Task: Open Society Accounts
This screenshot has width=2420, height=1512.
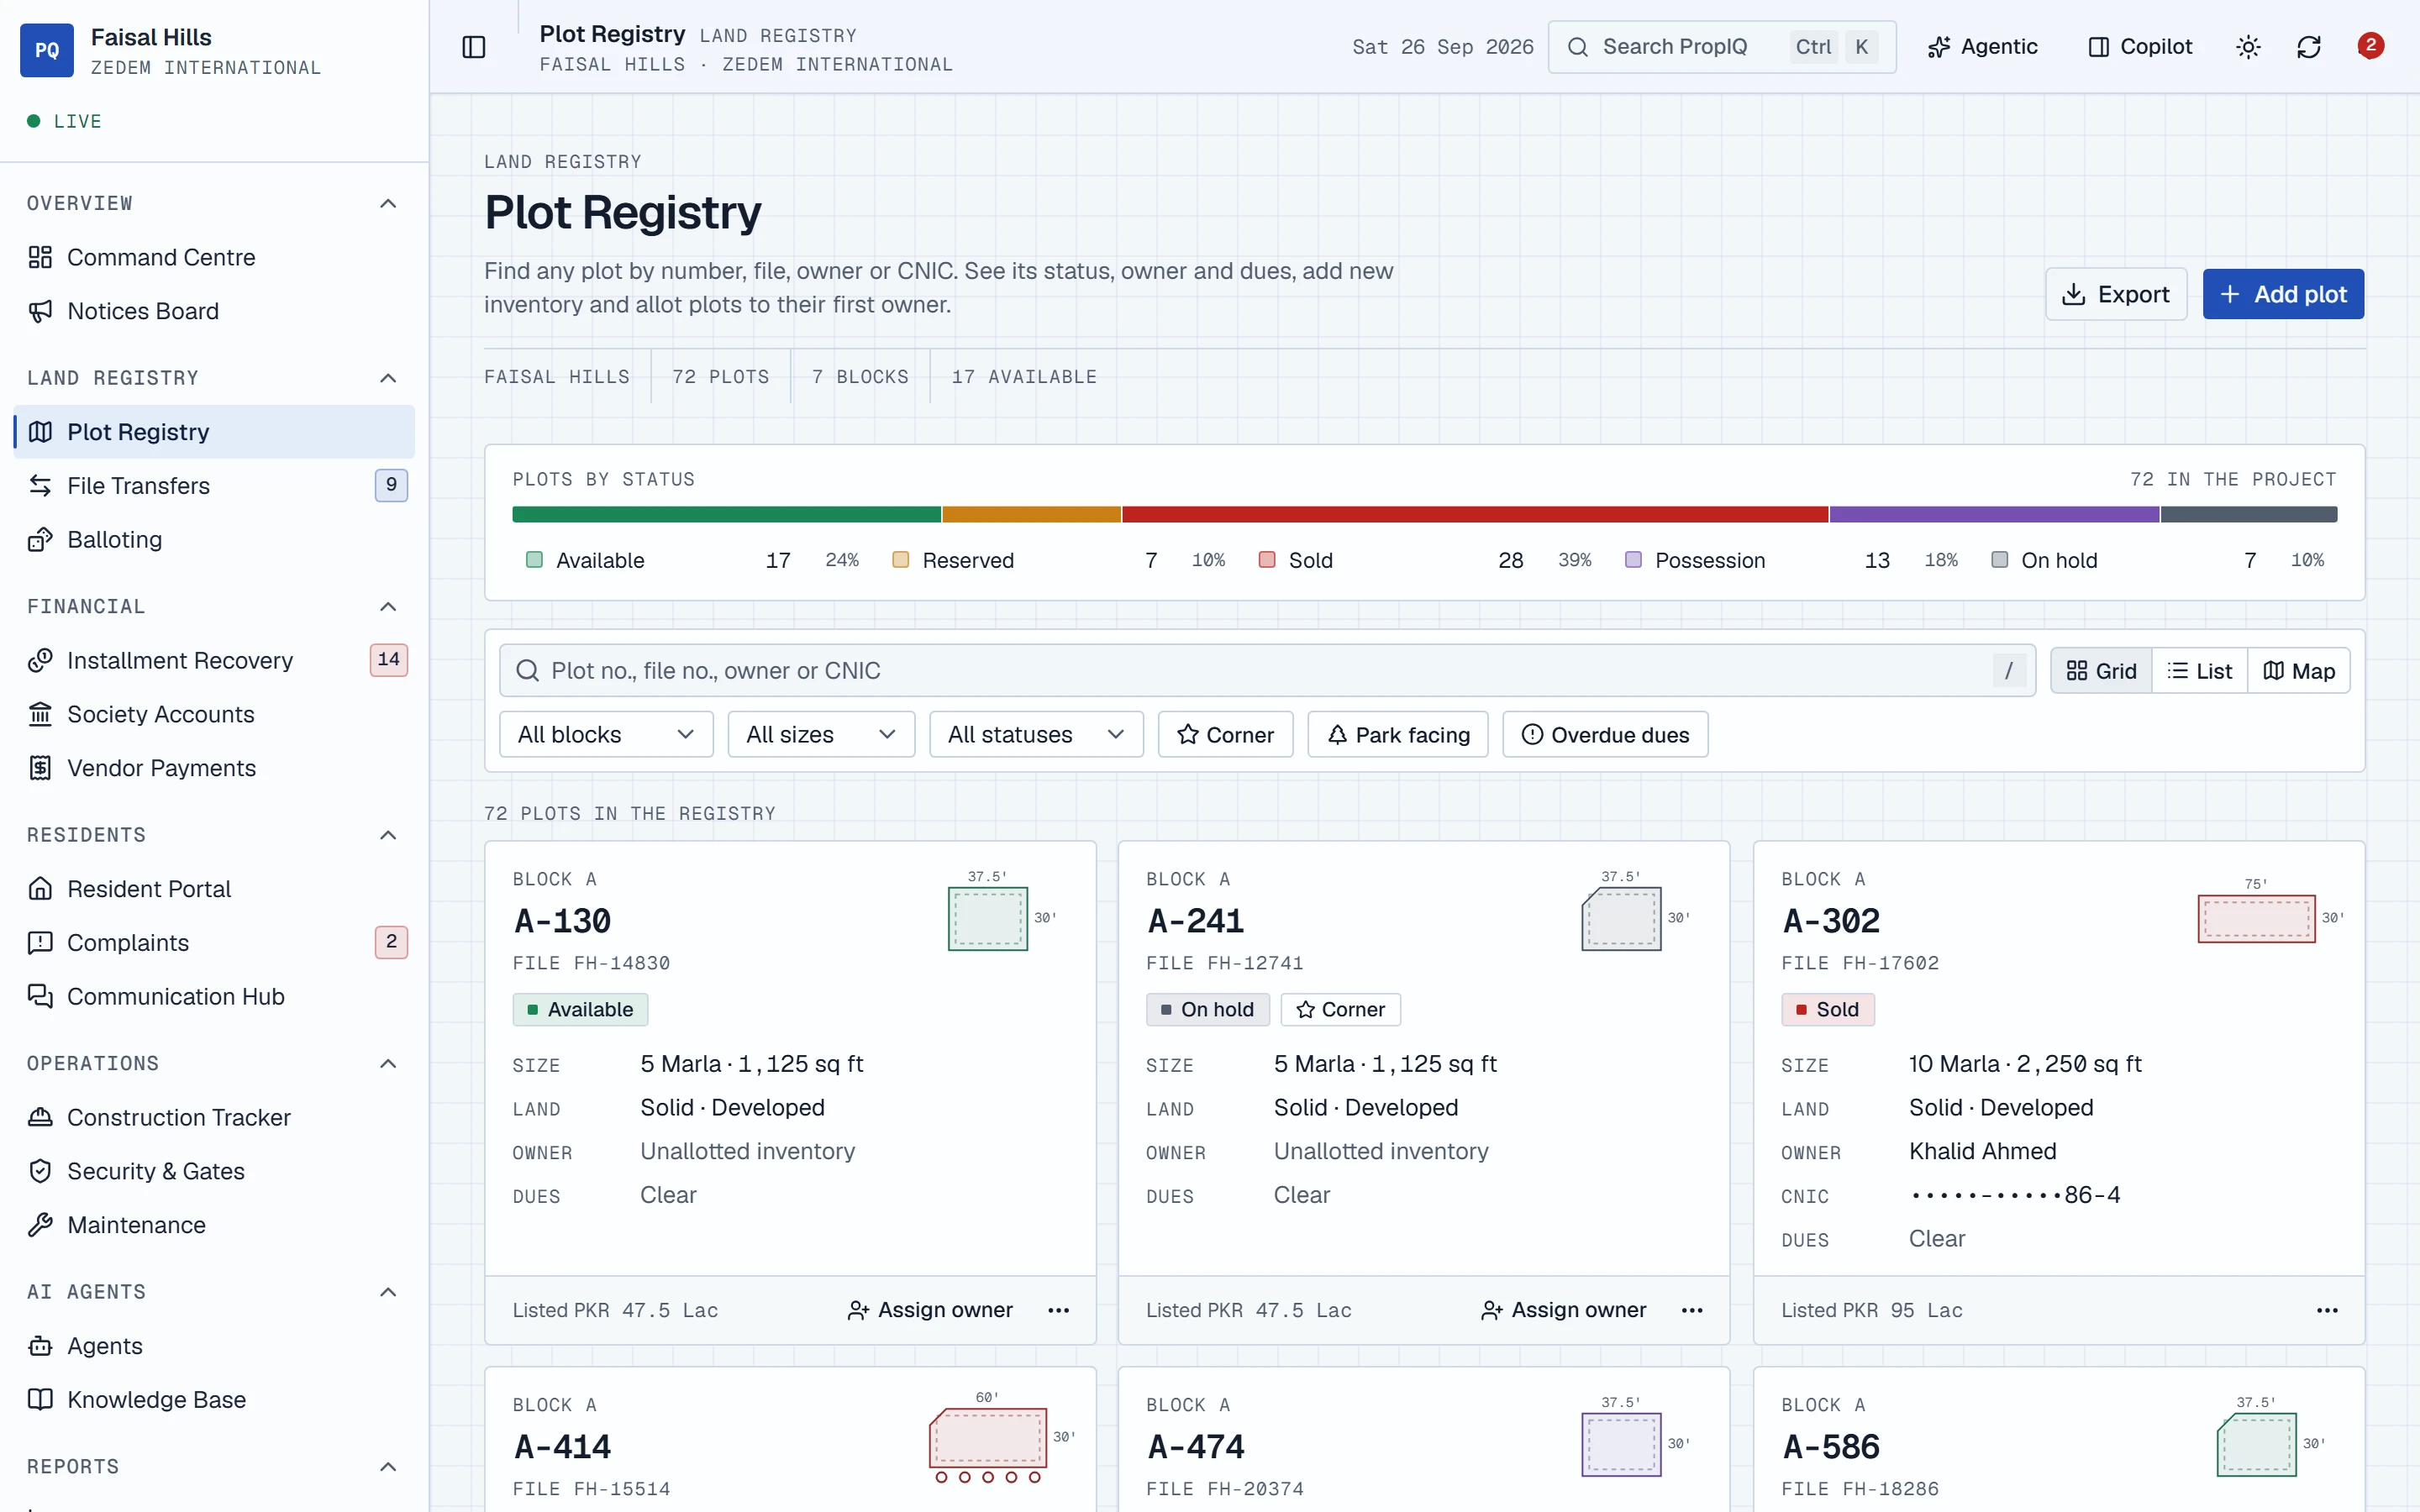Action: click(x=214, y=714)
